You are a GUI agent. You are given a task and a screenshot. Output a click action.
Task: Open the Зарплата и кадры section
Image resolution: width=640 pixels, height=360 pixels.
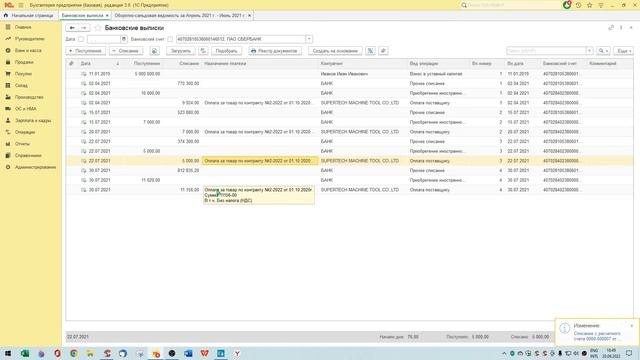tap(33, 120)
